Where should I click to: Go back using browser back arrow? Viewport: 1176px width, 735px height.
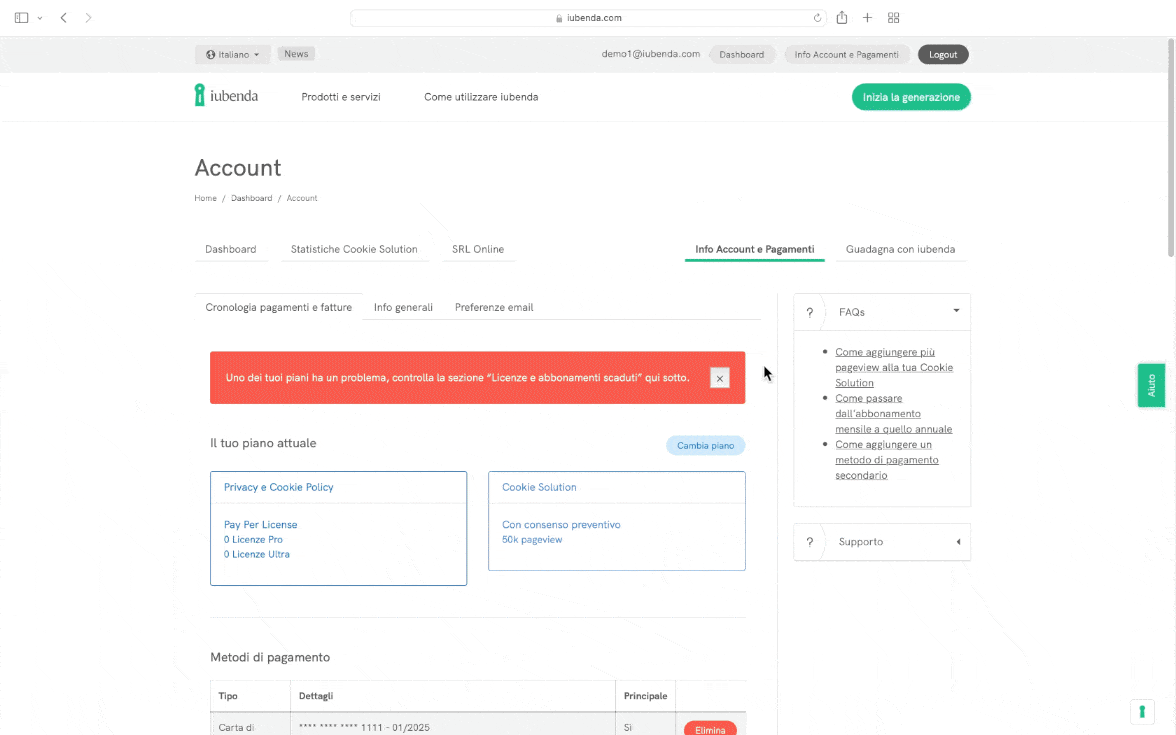tap(64, 18)
